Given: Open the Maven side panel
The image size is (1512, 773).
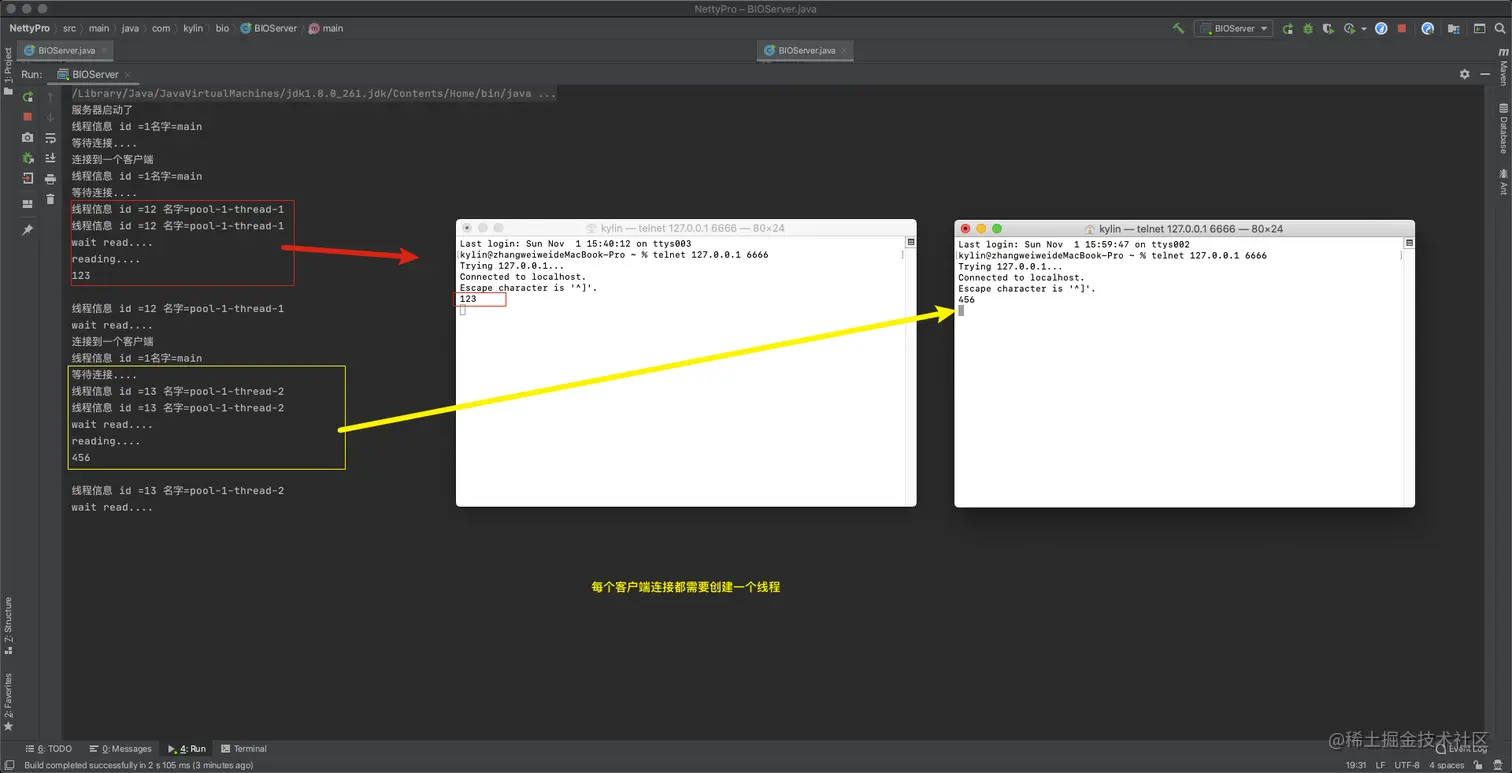Looking at the screenshot, I should 1503,66.
